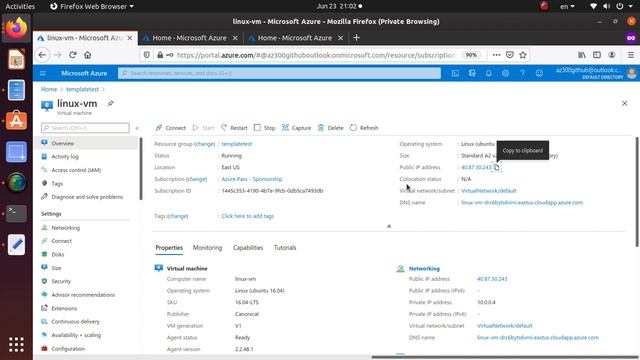The width and height of the screenshot is (640, 360).
Task: Delete the virtual machine
Action: [x=331, y=128]
